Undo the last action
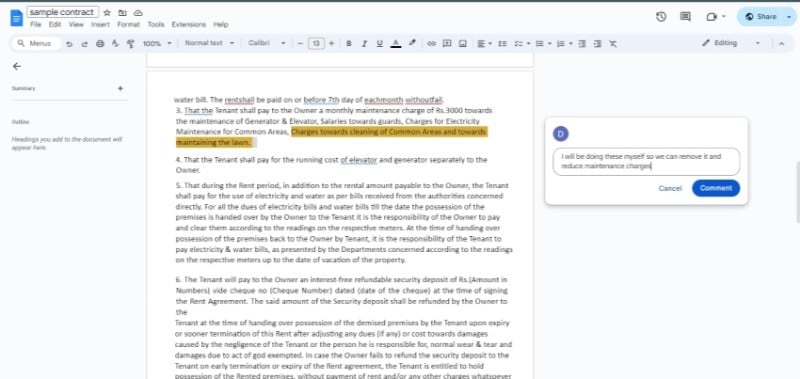Viewport: 800px width, 379px height. tap(69, 44)
